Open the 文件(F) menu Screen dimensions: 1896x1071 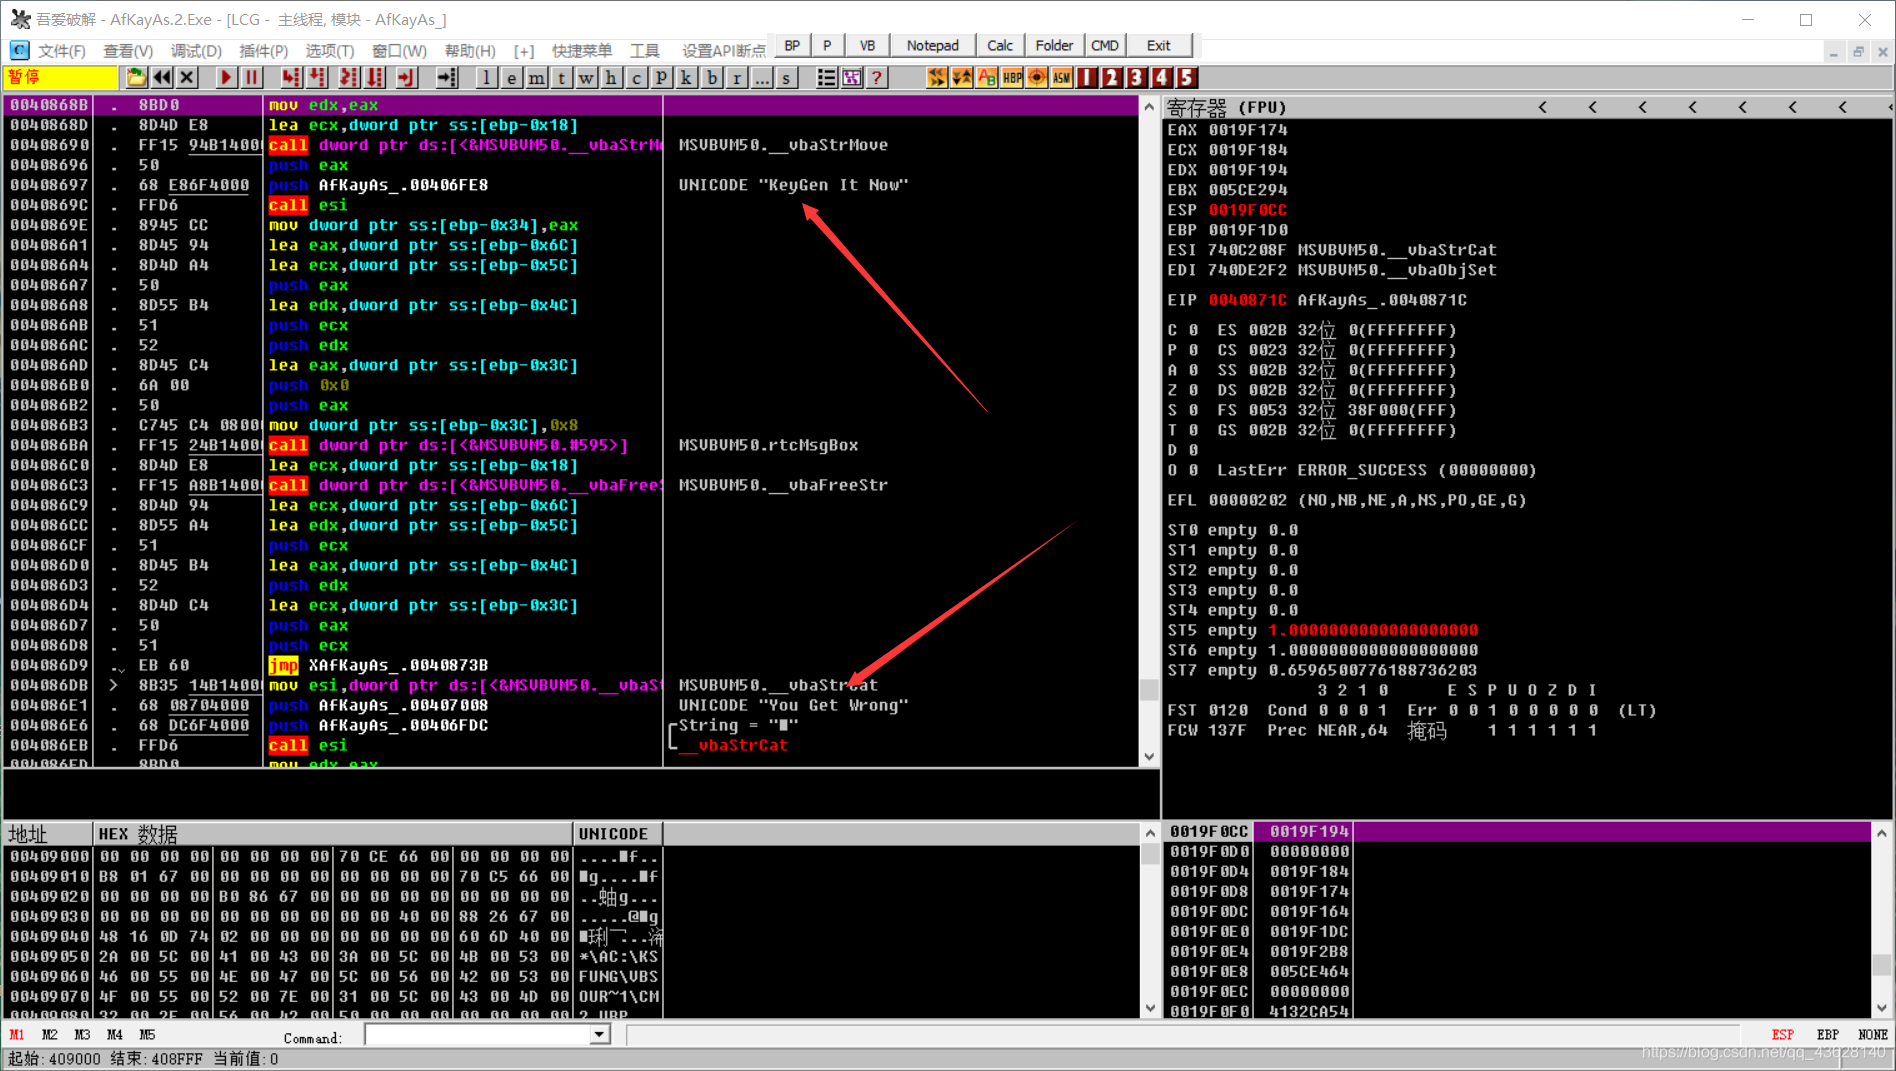pos(62,50)
